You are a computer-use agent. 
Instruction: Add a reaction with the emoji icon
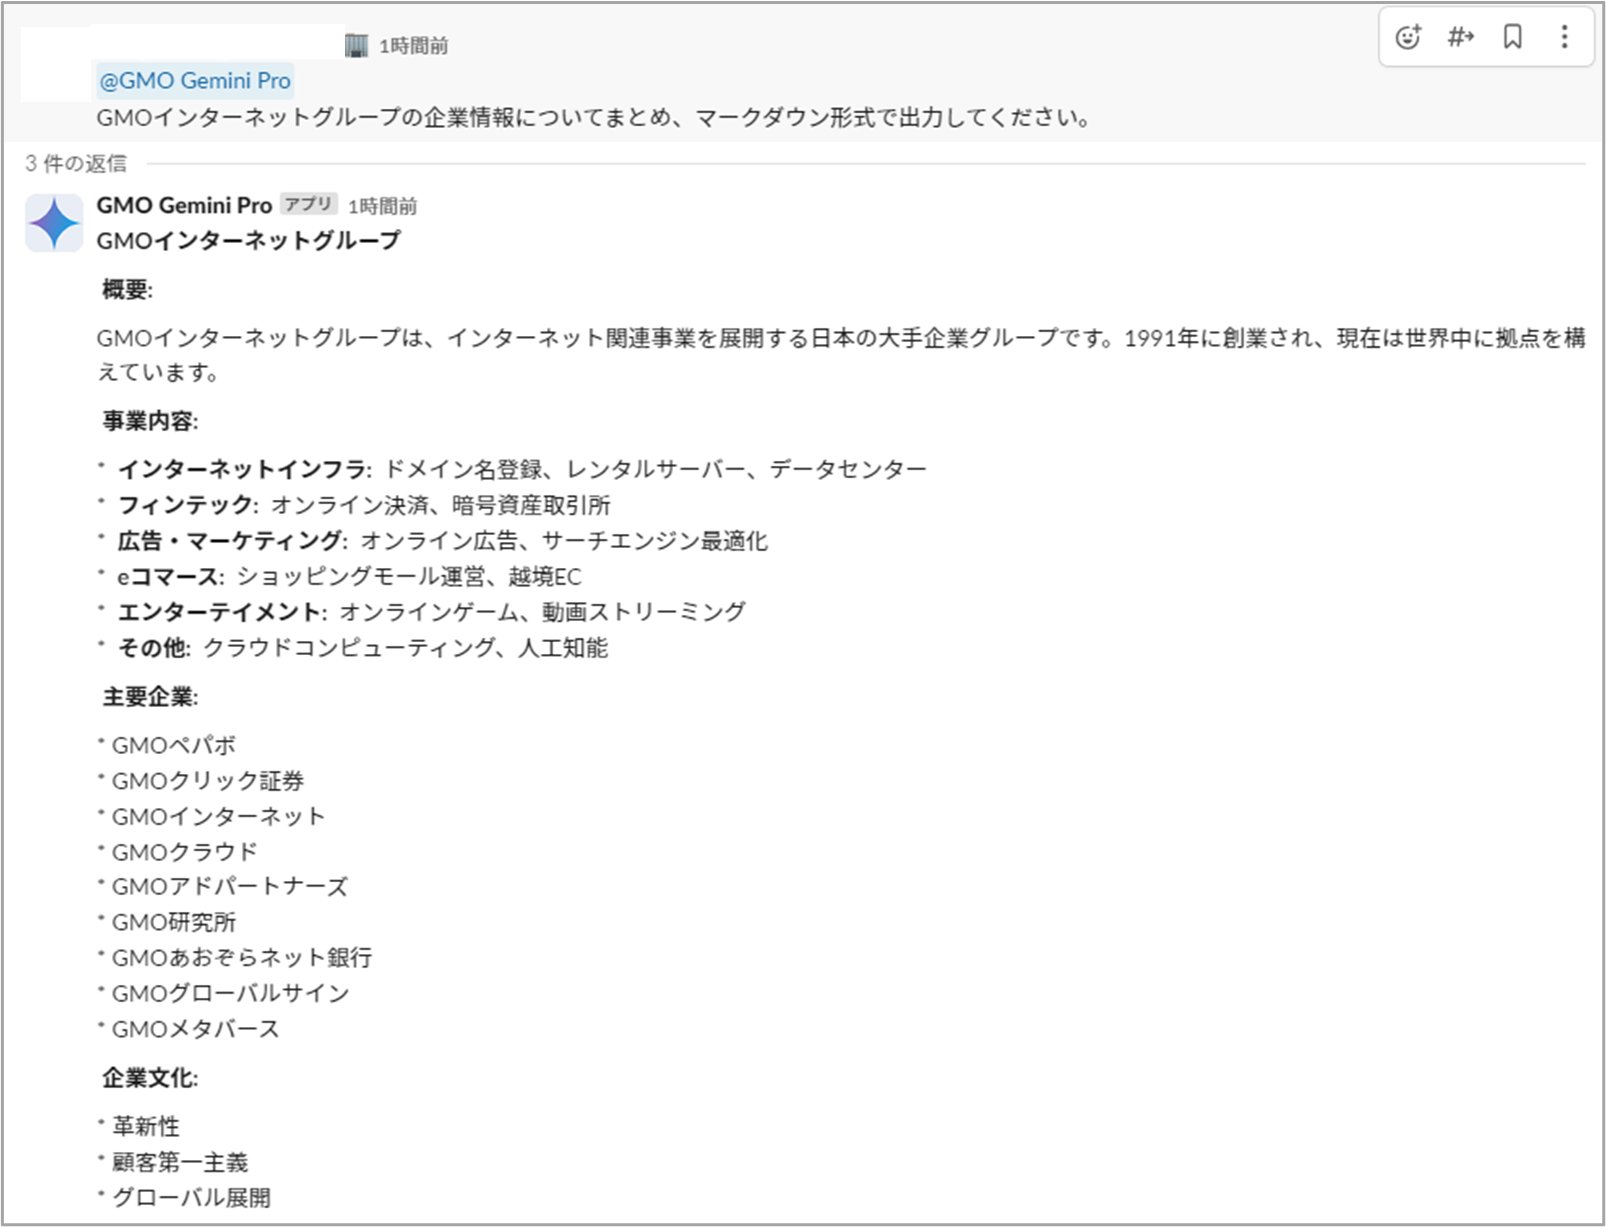(1408, 37)
